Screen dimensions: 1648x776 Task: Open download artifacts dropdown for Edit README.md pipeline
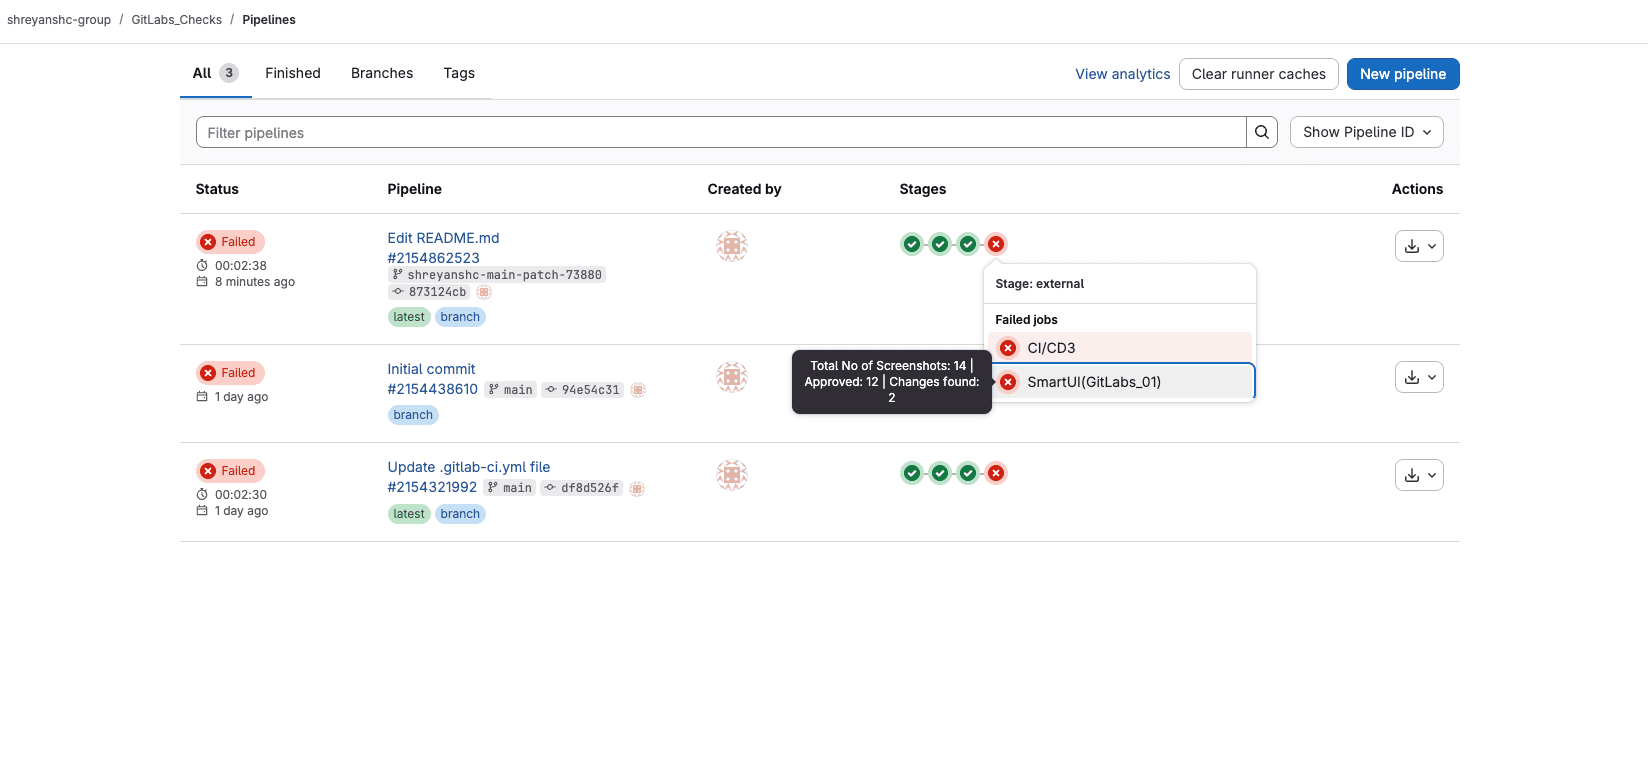tap(1419, 246)
